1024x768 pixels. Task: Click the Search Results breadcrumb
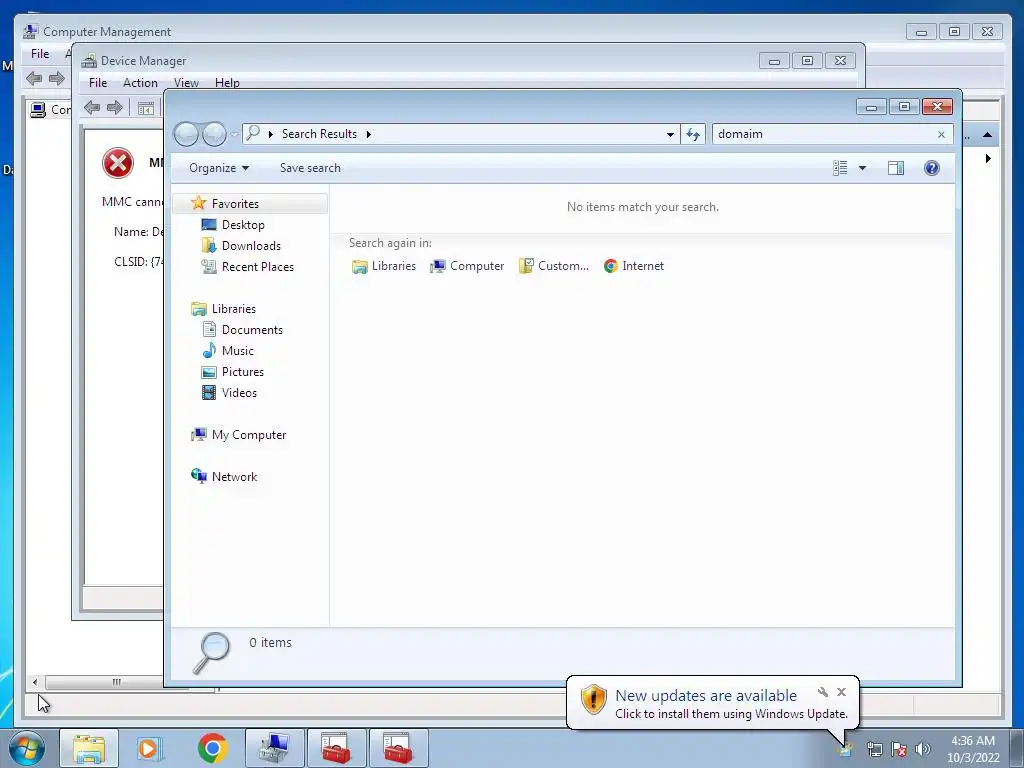(x=319, y=134)
